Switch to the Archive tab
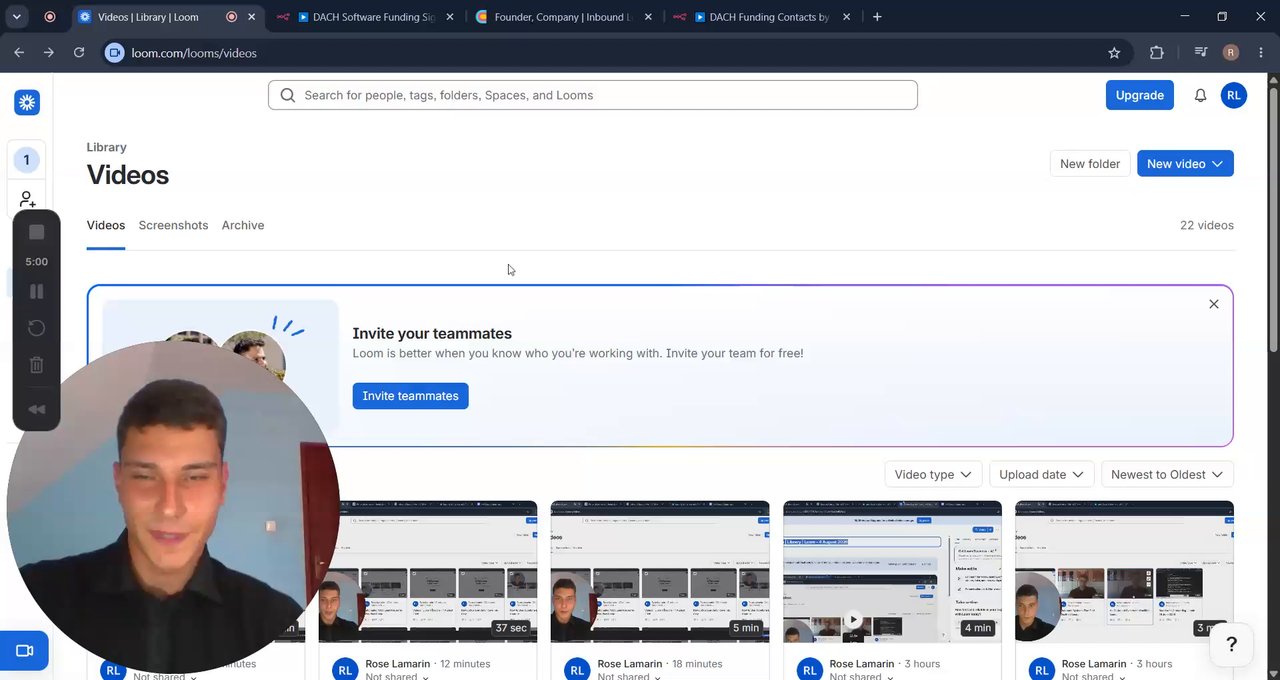This screenshot has width=1280, height=680. pos(243,225)
